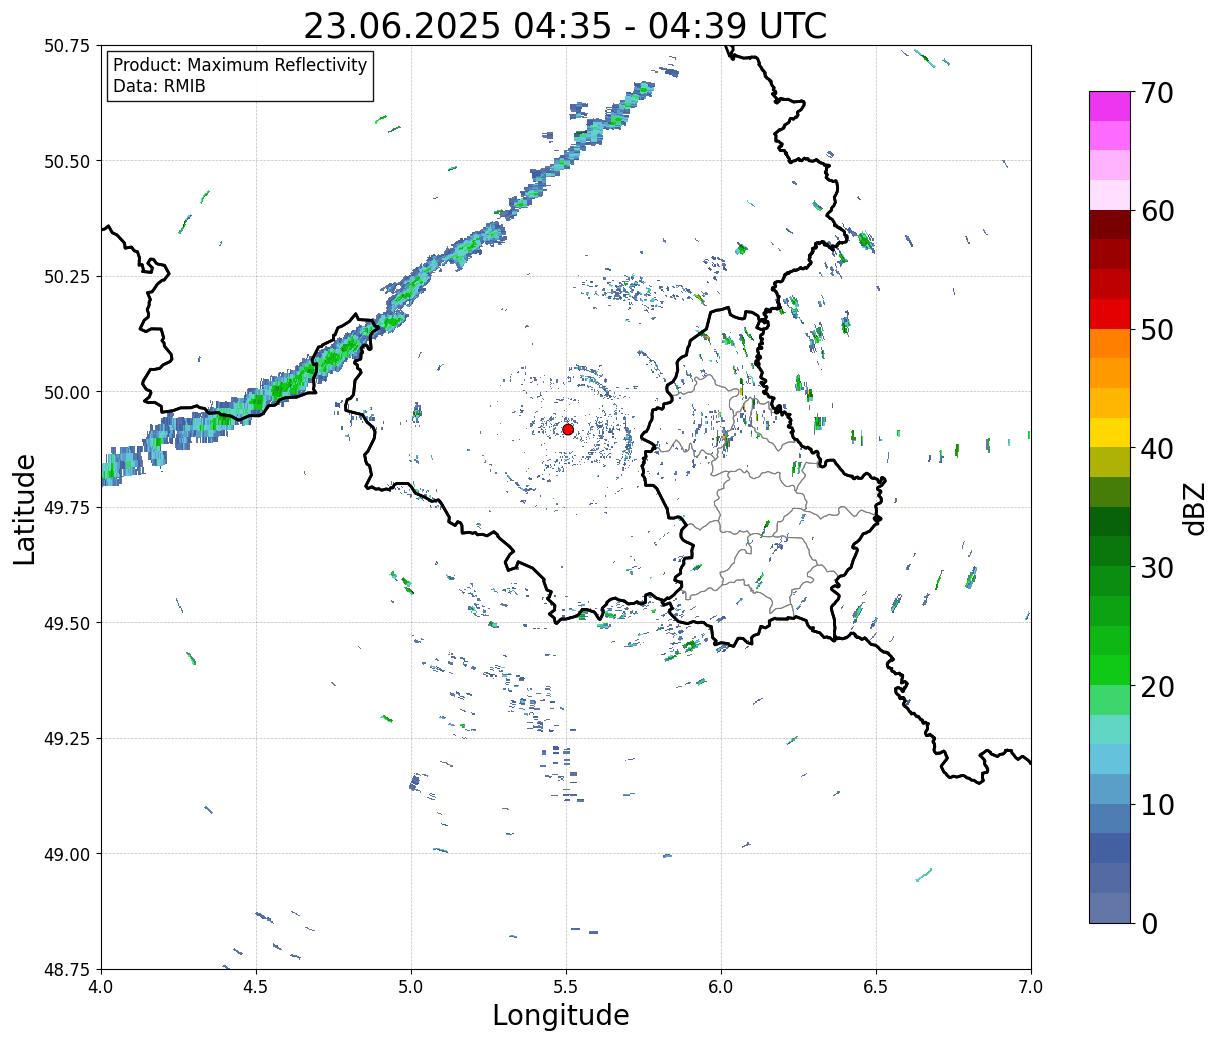
Task: Click the colorbar tick label '20'
Action: (x=1157, y=686)
